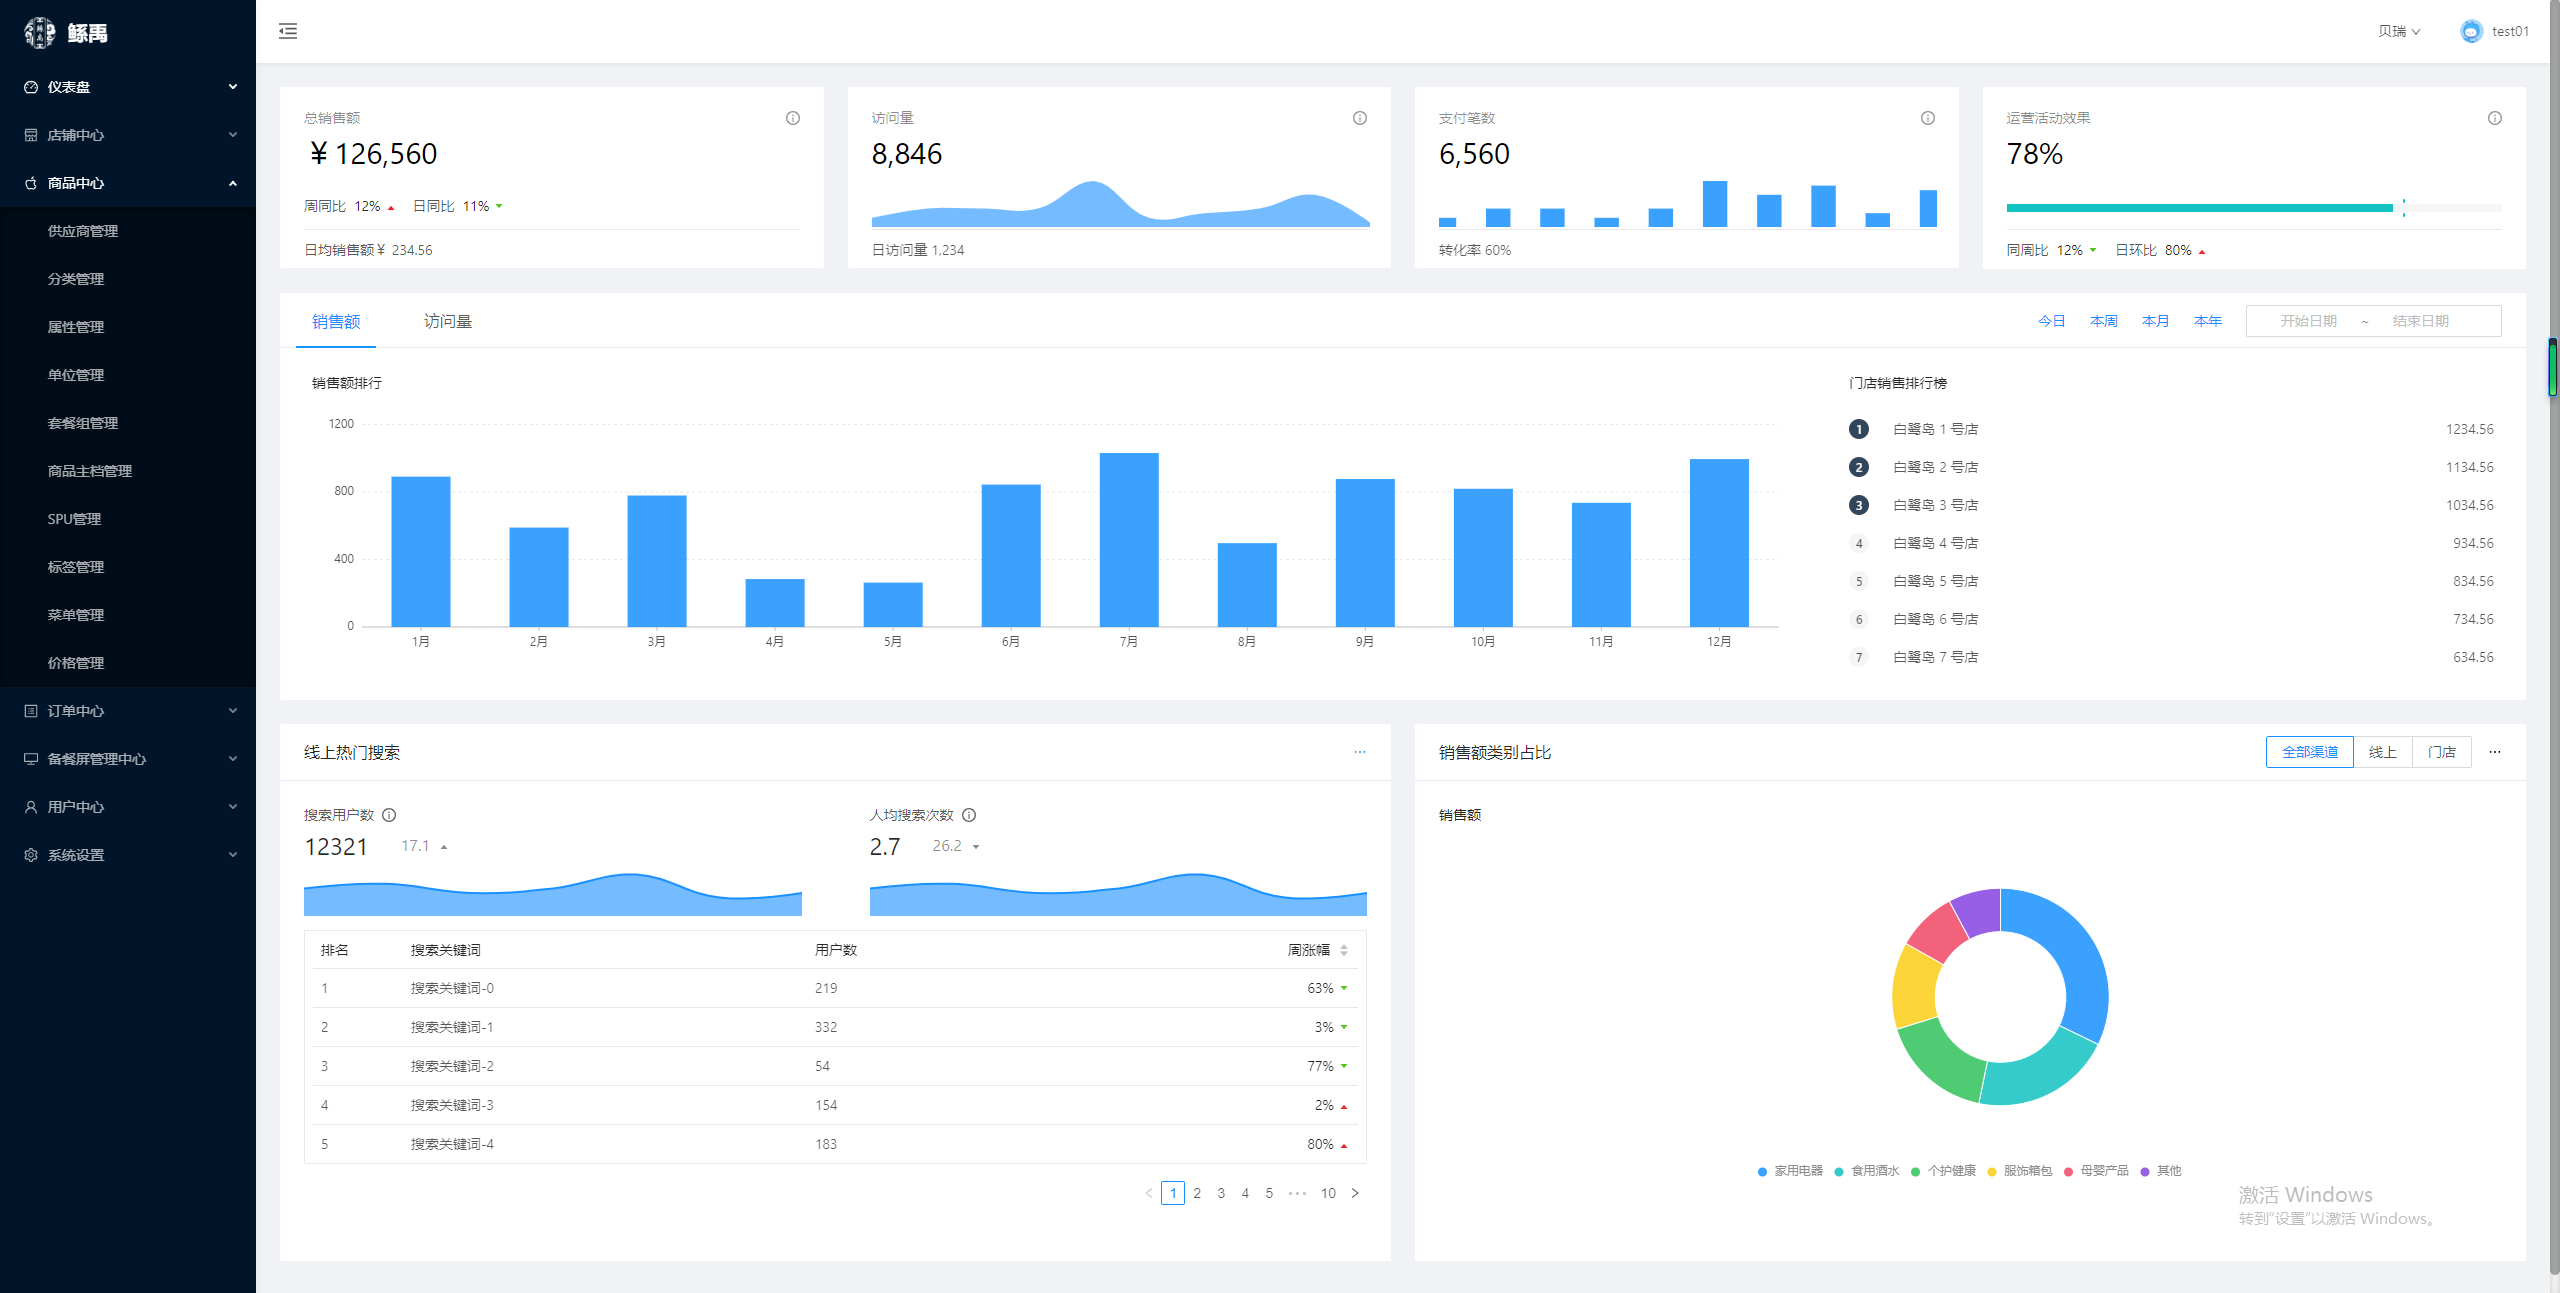Click test01 user avatar icon
The width and height of the screenshot is (2560, 1293).
[2471, 31]
